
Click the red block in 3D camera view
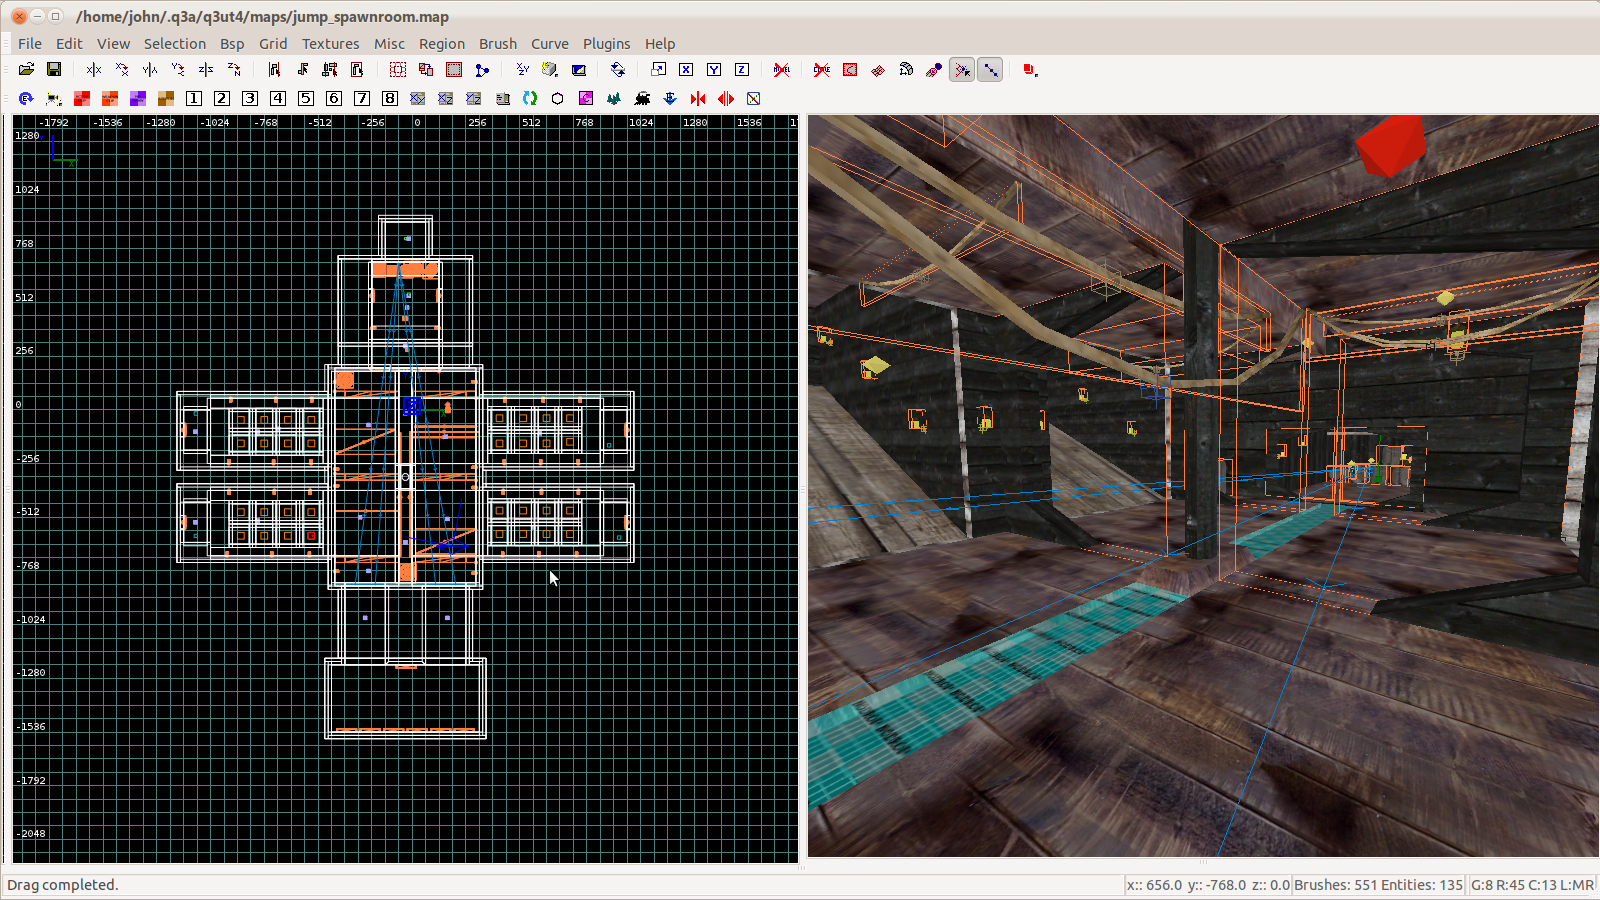pyautogui.click(x=1390, y=146)
